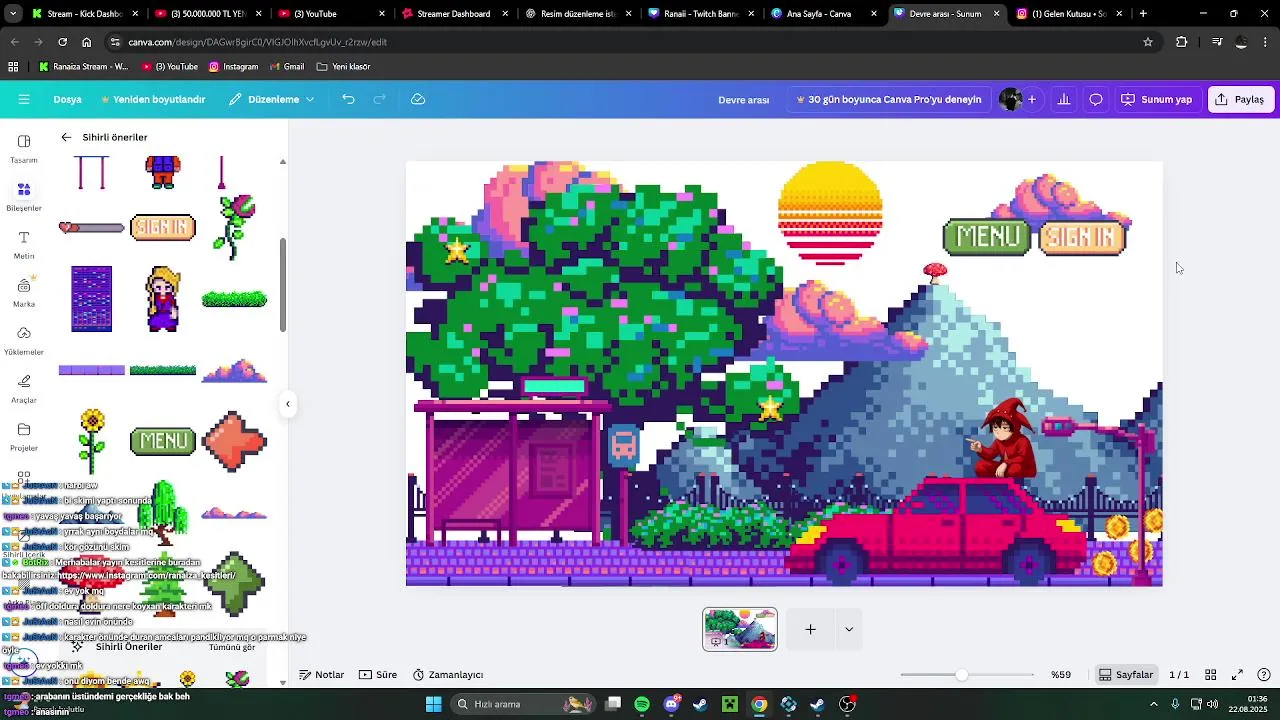Add the blonde princess character element
The height and width of the screenshot is (720, 1280).
click(x=162, y=299)
